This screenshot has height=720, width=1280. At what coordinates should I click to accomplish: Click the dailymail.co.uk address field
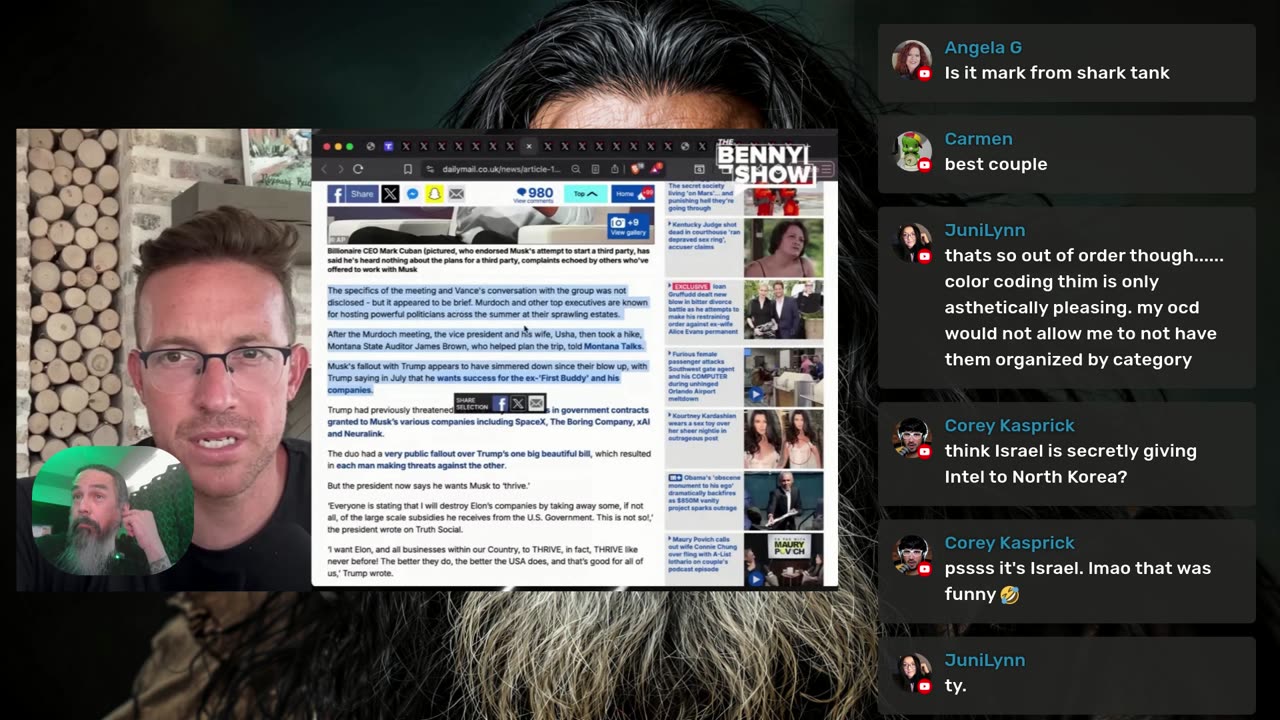(x=502, y=169)
